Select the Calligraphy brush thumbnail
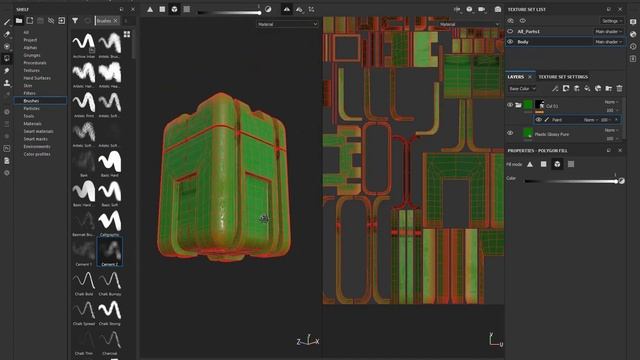Screen dimensions: 640x360 click(110, 221)
